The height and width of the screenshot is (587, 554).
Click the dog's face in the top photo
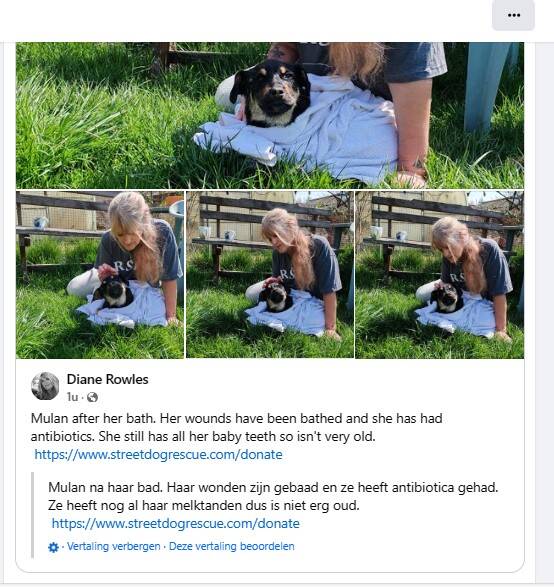271,94
